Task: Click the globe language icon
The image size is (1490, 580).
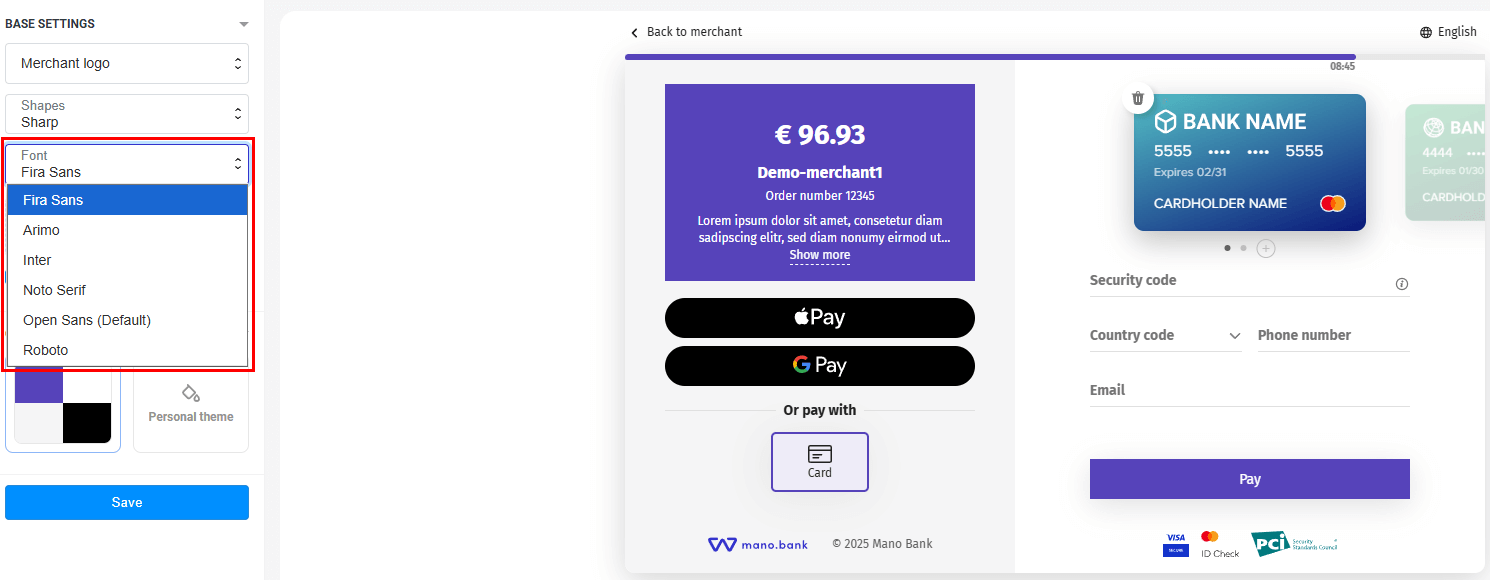Action: (x=1426, y=32)
